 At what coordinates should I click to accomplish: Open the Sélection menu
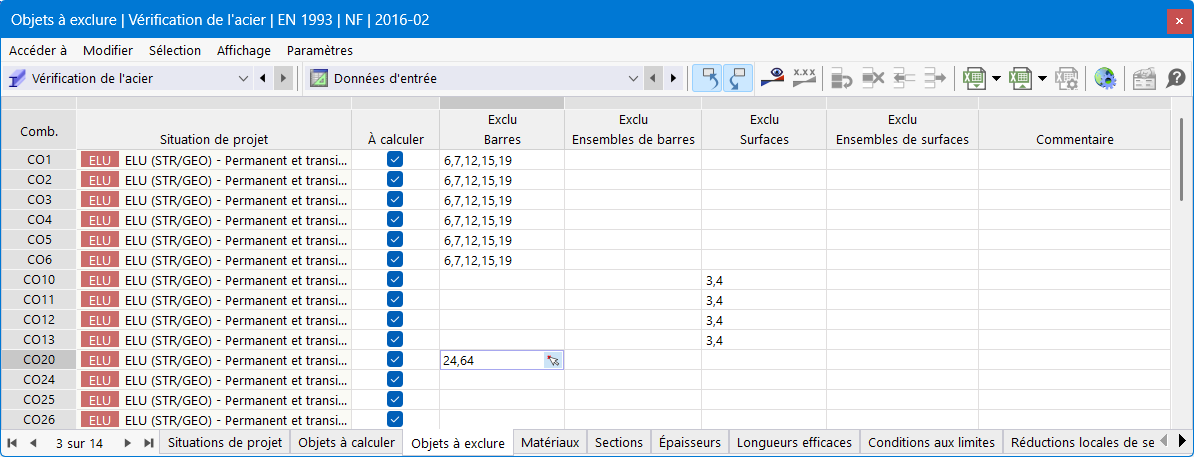pyautogui.click(x=175, y=50)
